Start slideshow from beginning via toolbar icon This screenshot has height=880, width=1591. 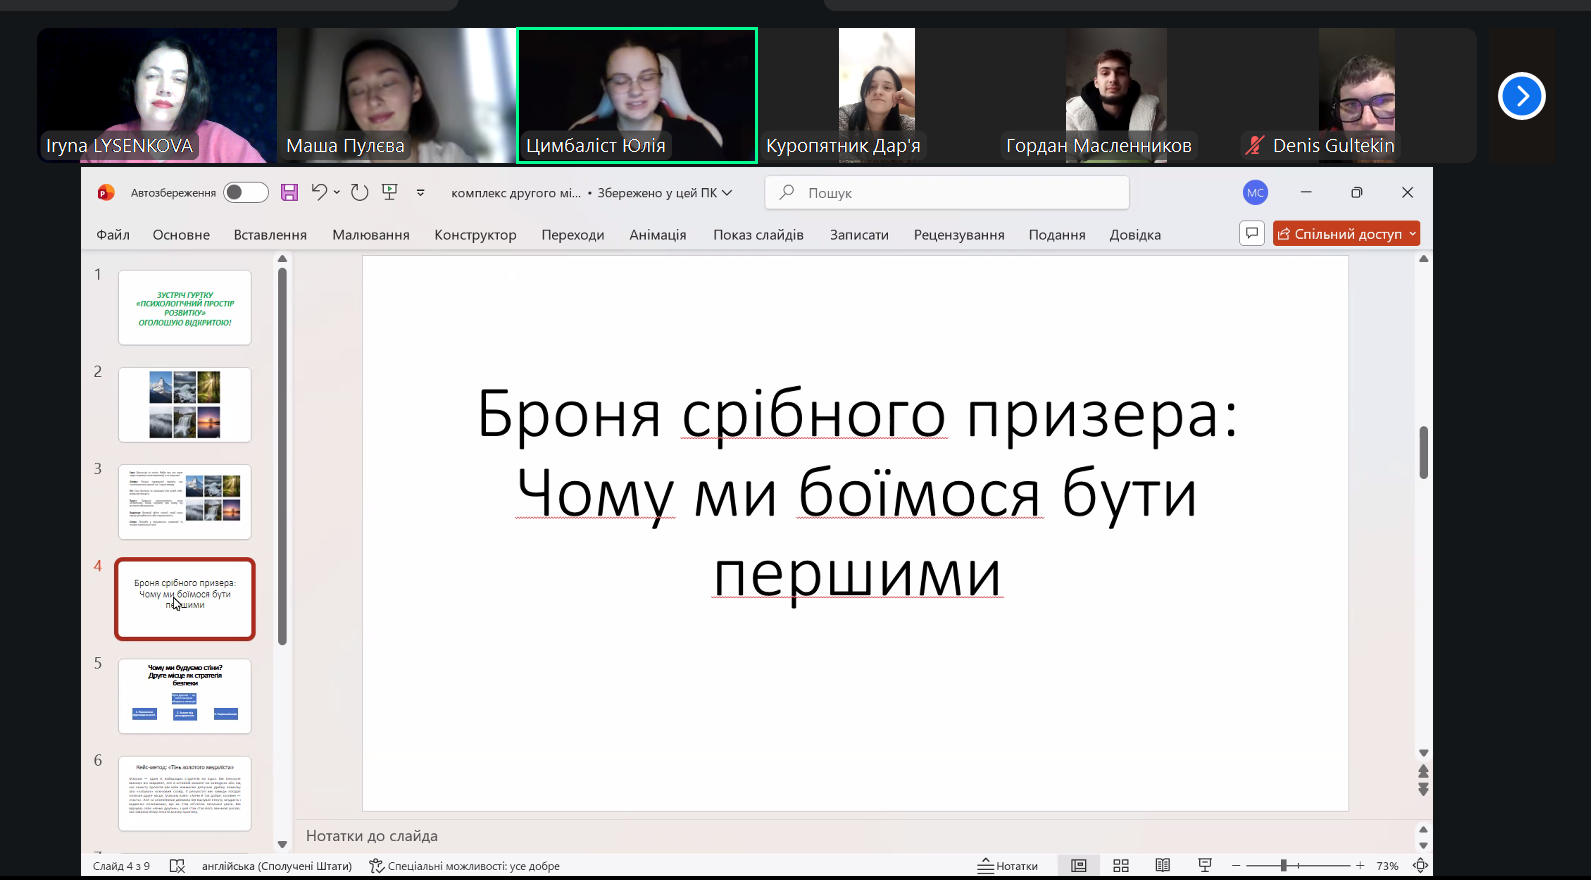tap(390, 192)
